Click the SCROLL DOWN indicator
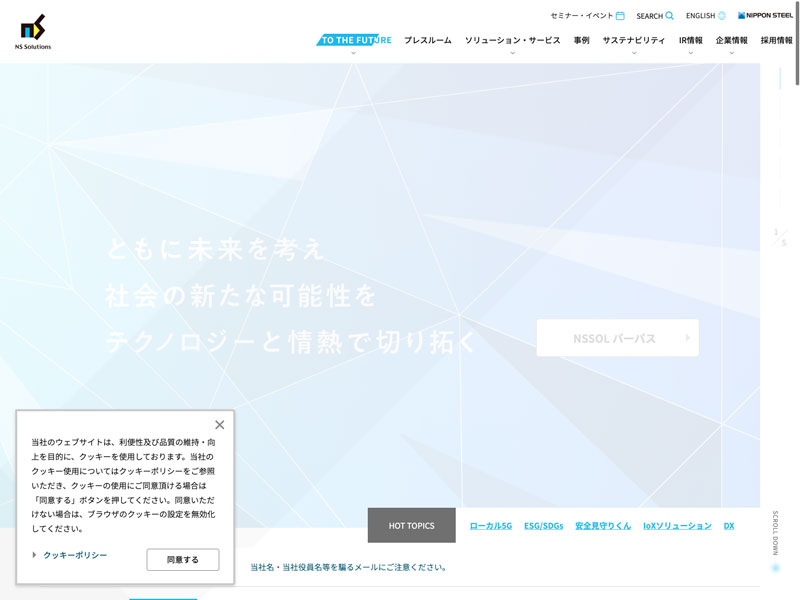Screen dimensions: 800x600 pos(776,535)
